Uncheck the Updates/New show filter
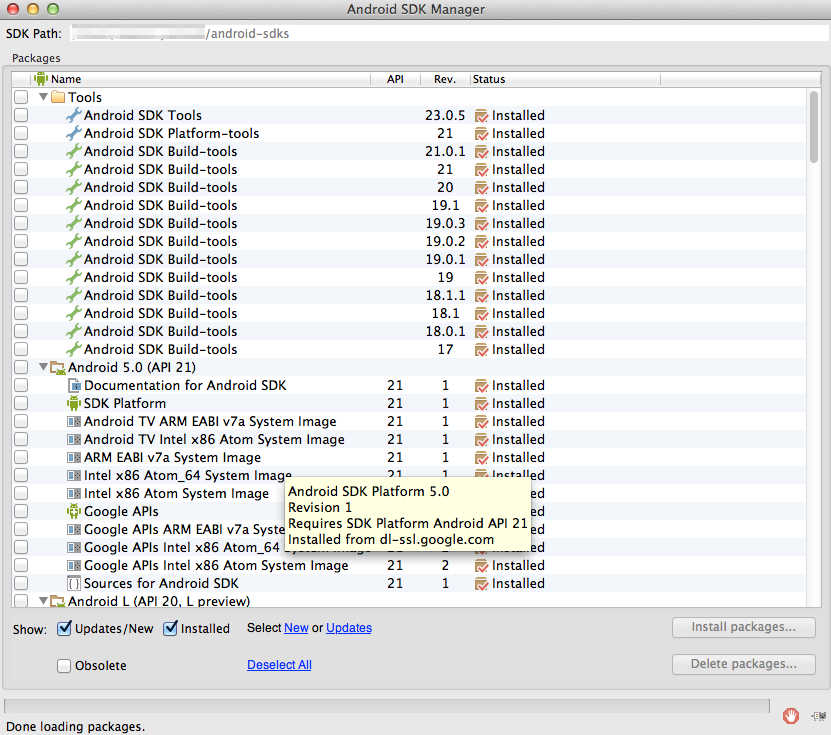The image size is (831, 735). pos(64,628)
